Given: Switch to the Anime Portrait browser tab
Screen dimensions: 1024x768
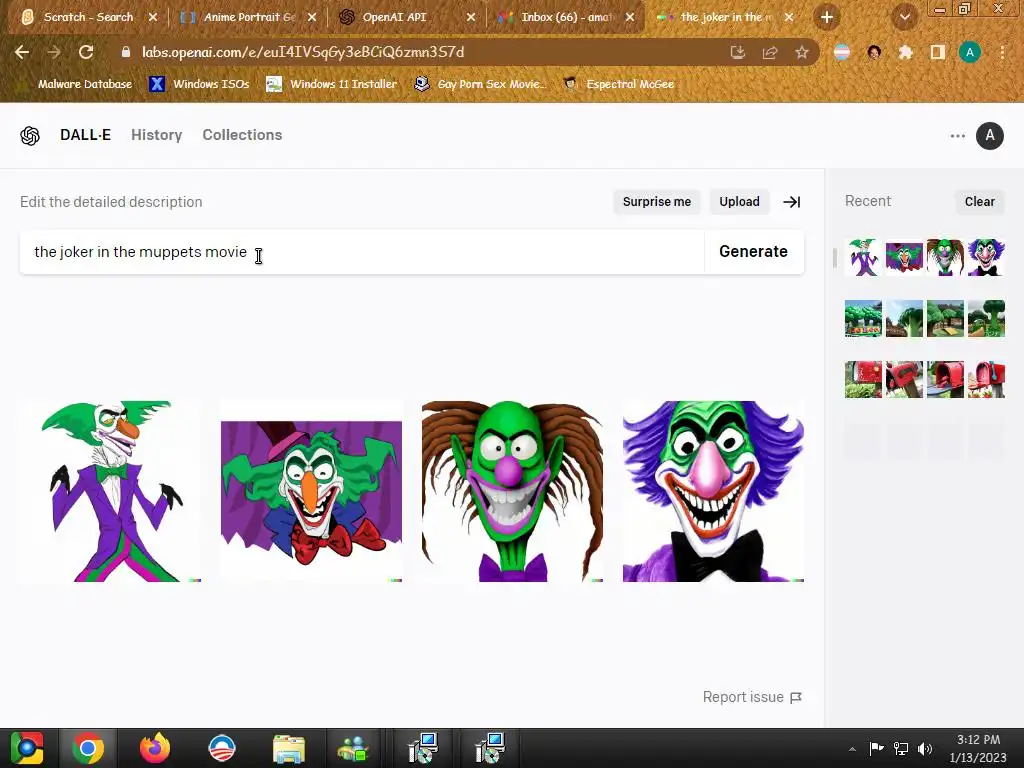Looking at the screenshot, I should point(249,17).
